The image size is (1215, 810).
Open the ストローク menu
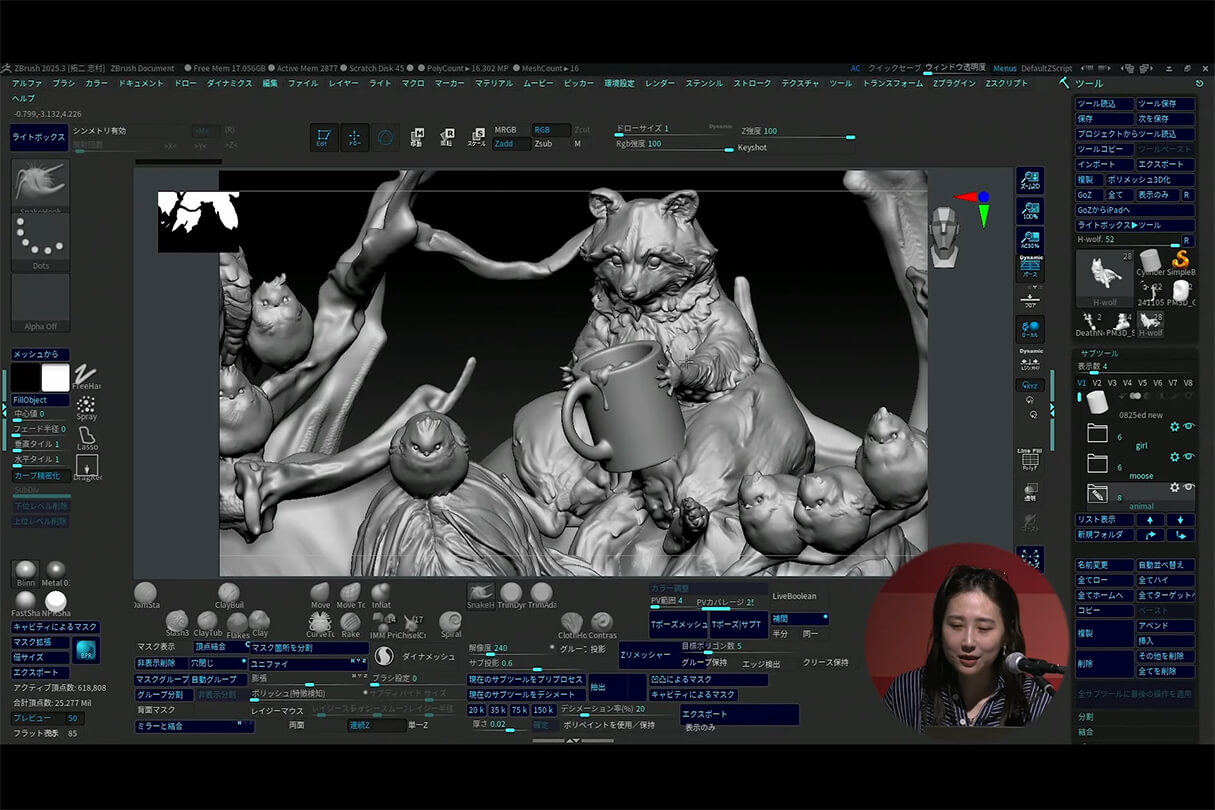752,84
